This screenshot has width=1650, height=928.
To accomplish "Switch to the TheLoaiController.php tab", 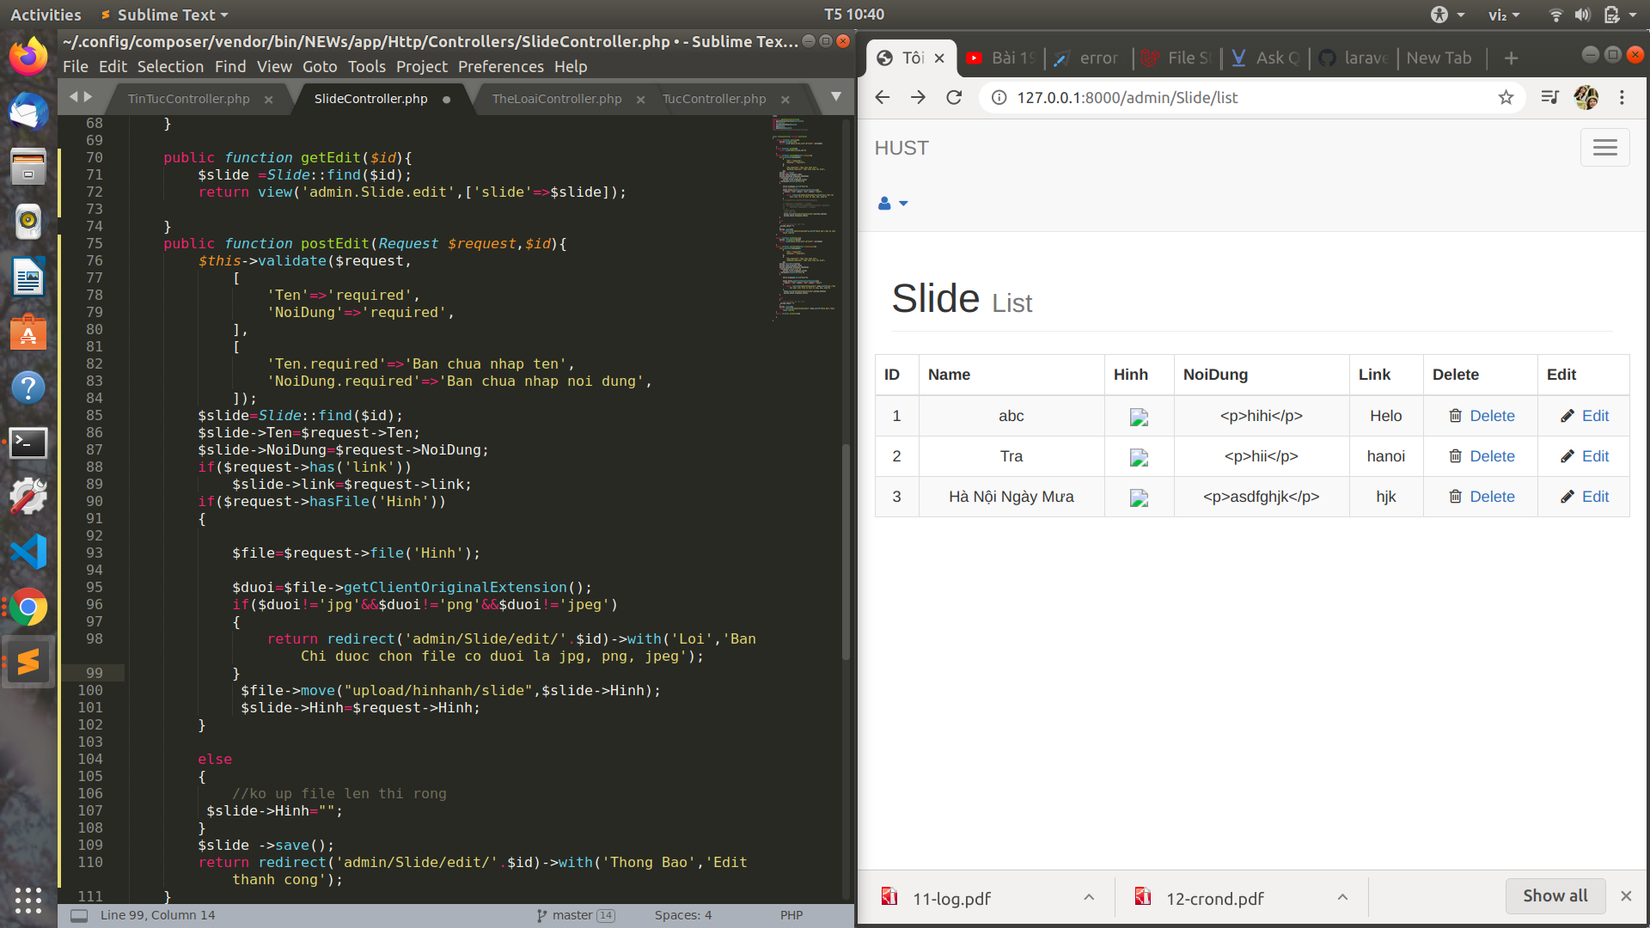I will 556,99.
